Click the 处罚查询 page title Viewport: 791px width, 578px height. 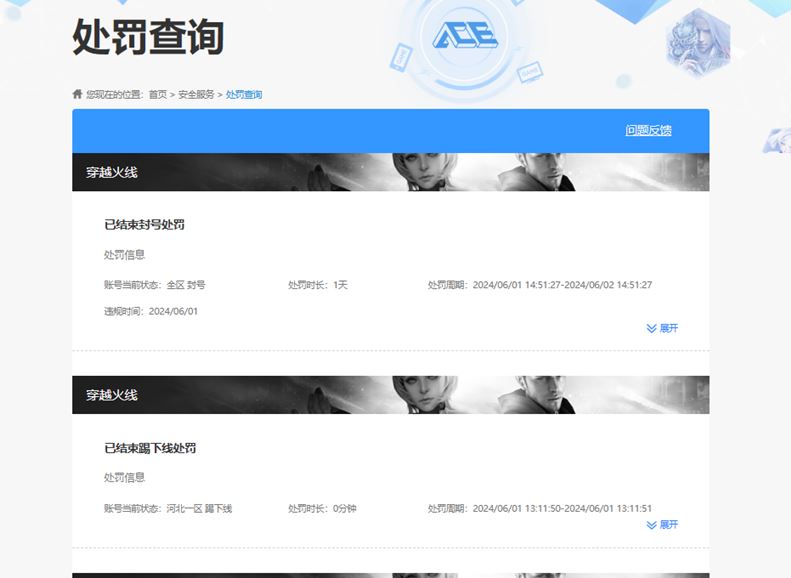148,37
